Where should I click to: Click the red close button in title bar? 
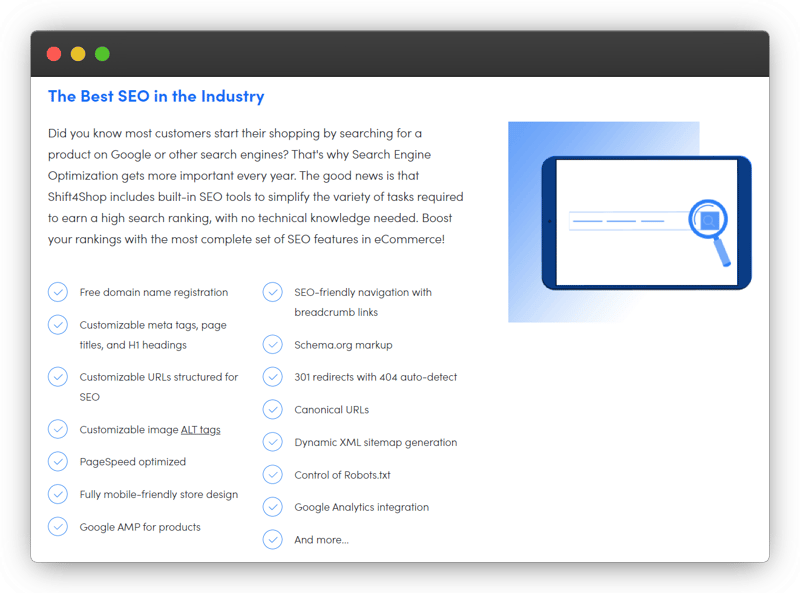(x=54, y=54)
